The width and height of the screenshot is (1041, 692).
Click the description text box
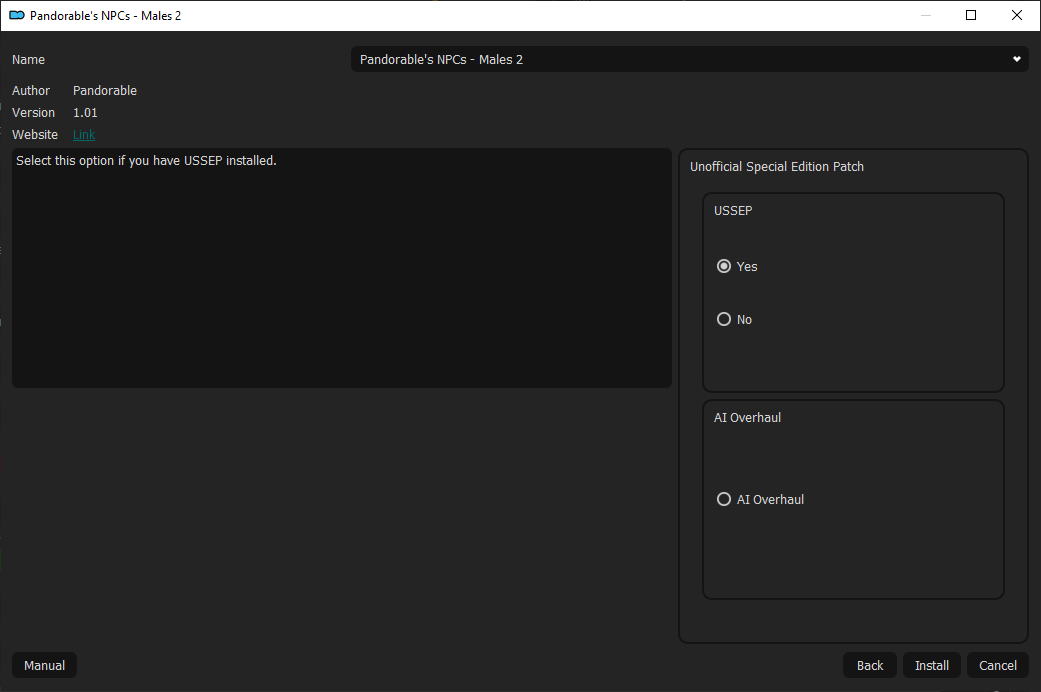pyautogui.click(x=342, y=268)
